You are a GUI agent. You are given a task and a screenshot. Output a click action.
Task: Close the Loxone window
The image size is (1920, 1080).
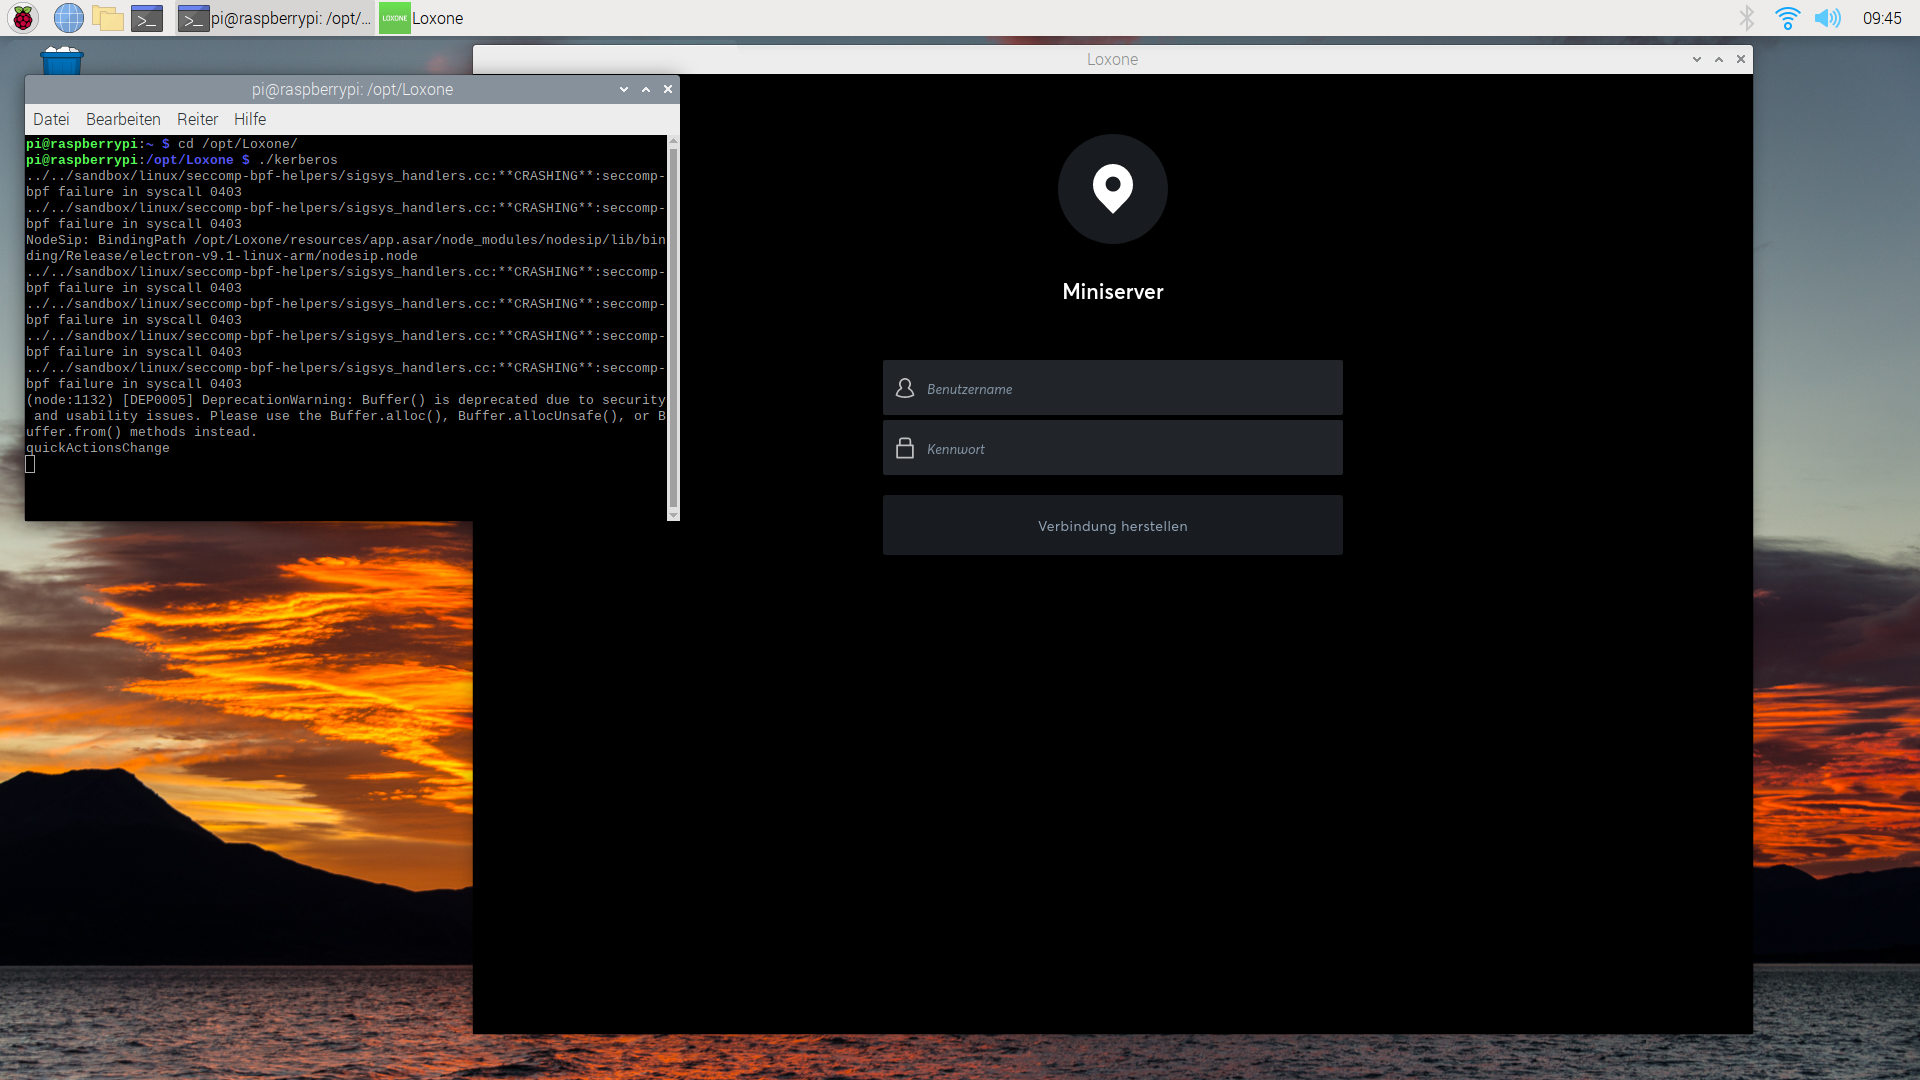(1741, 59)
